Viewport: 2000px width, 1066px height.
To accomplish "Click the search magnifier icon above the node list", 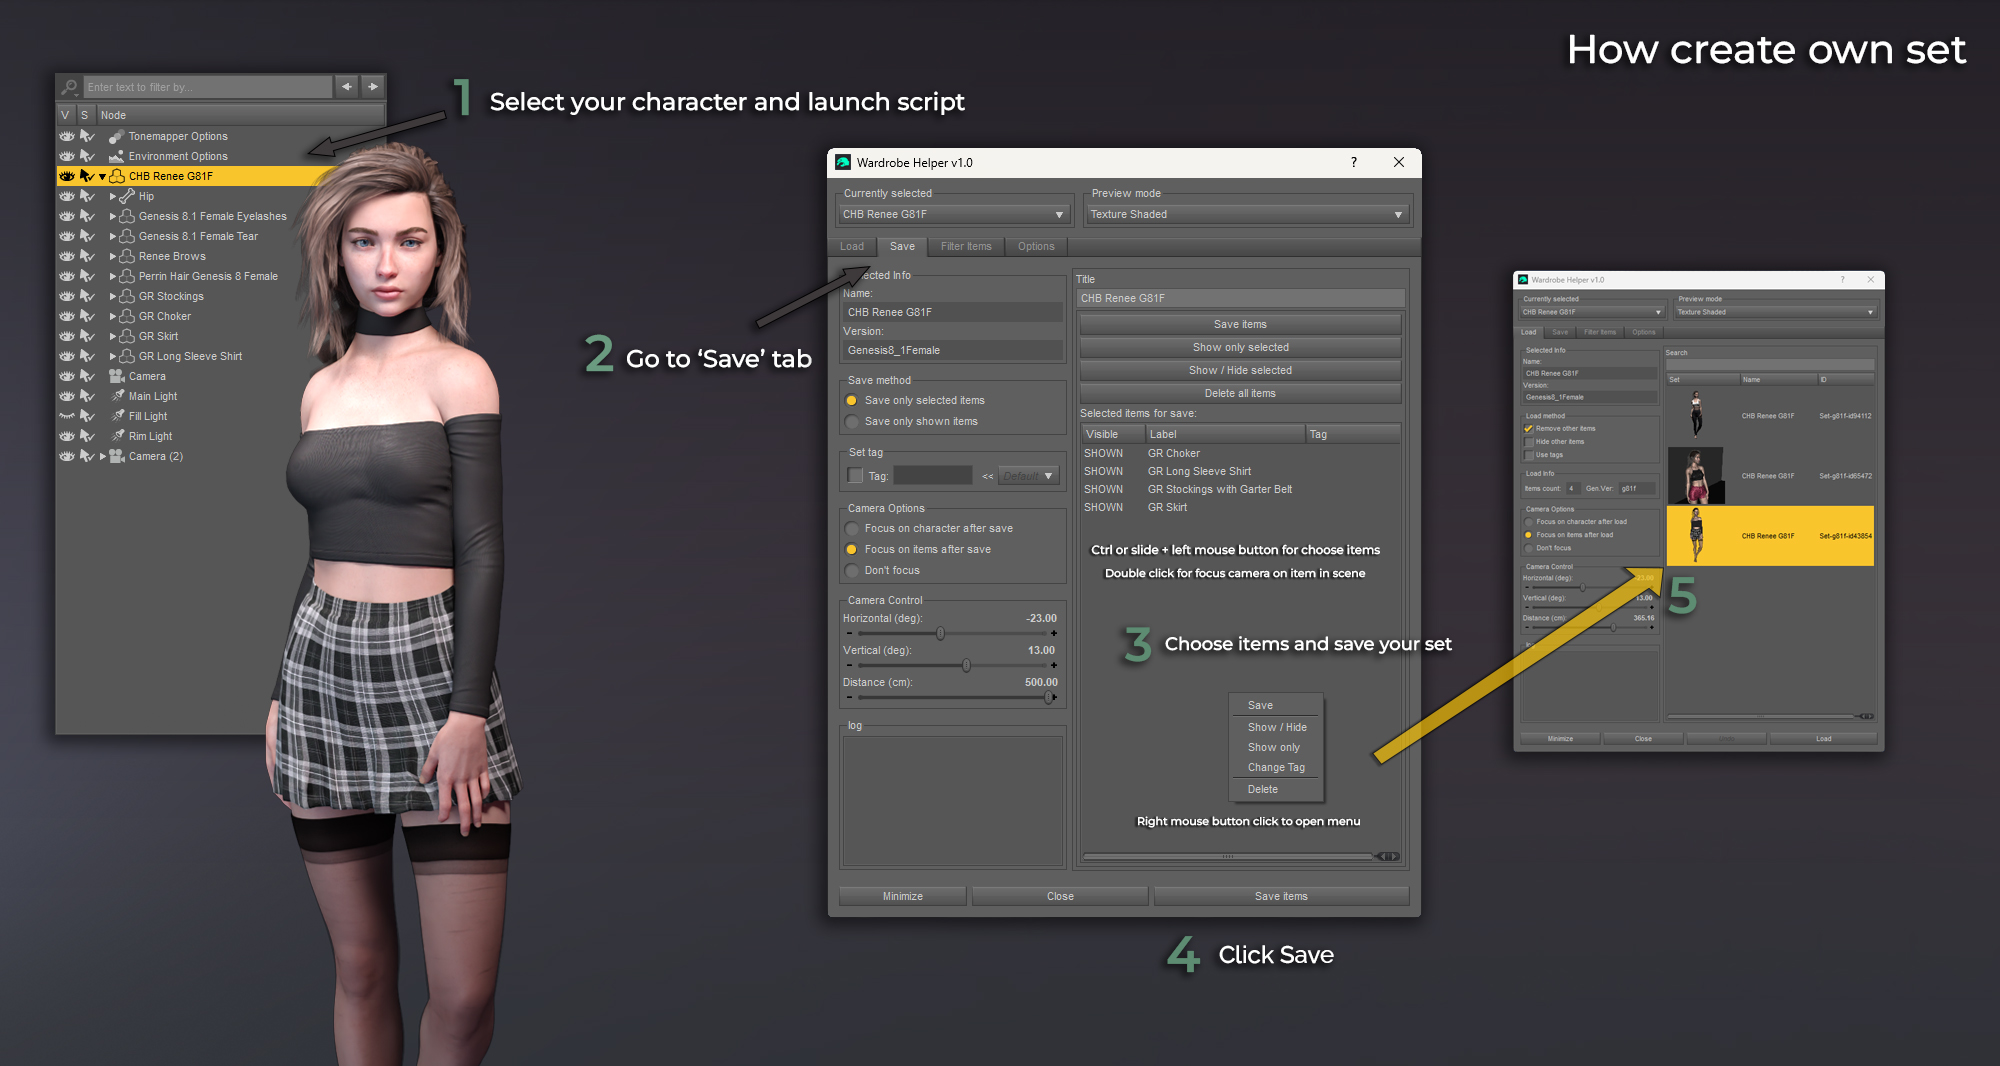I will 68,87.
